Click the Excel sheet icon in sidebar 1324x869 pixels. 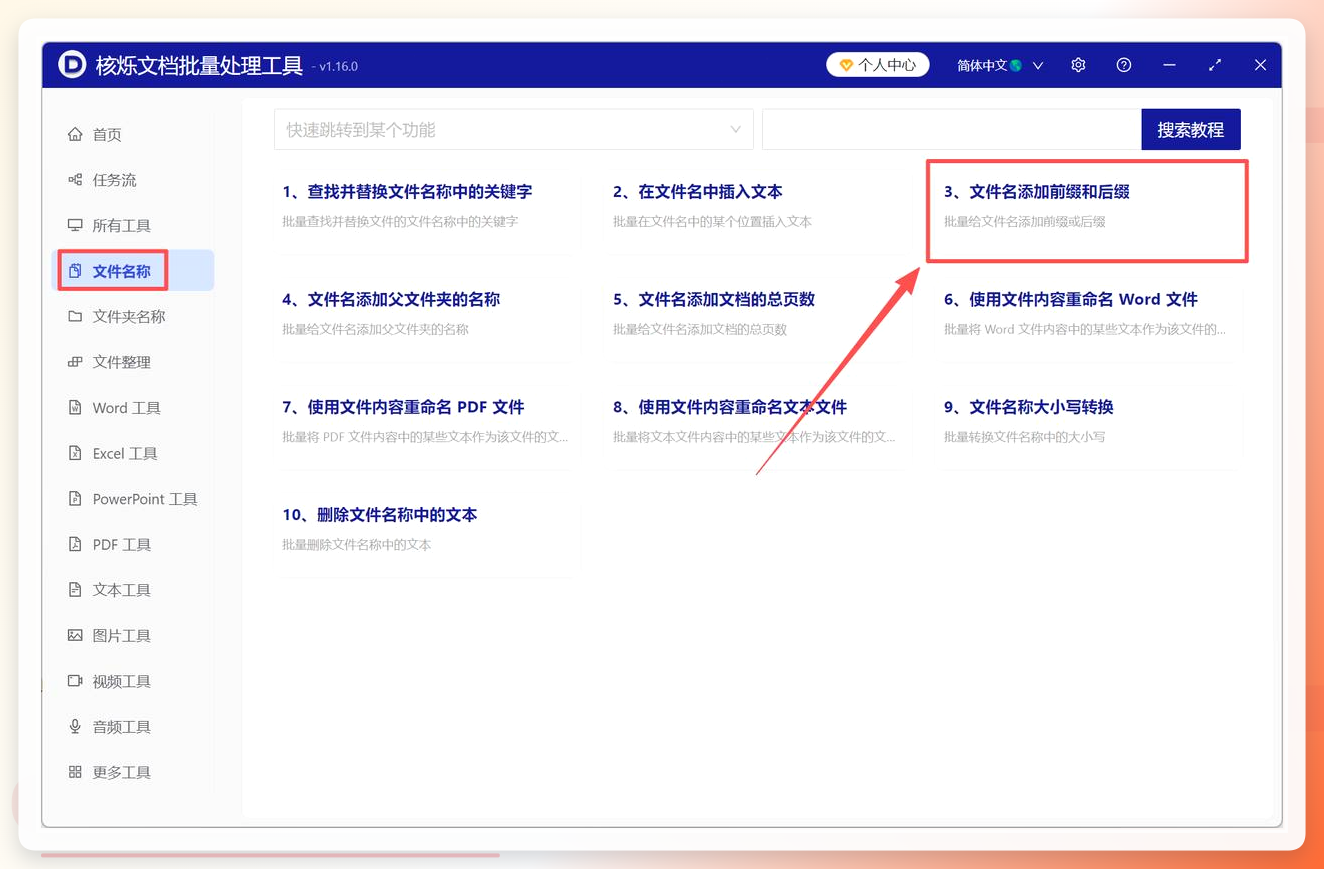click(x=75, y=453)
